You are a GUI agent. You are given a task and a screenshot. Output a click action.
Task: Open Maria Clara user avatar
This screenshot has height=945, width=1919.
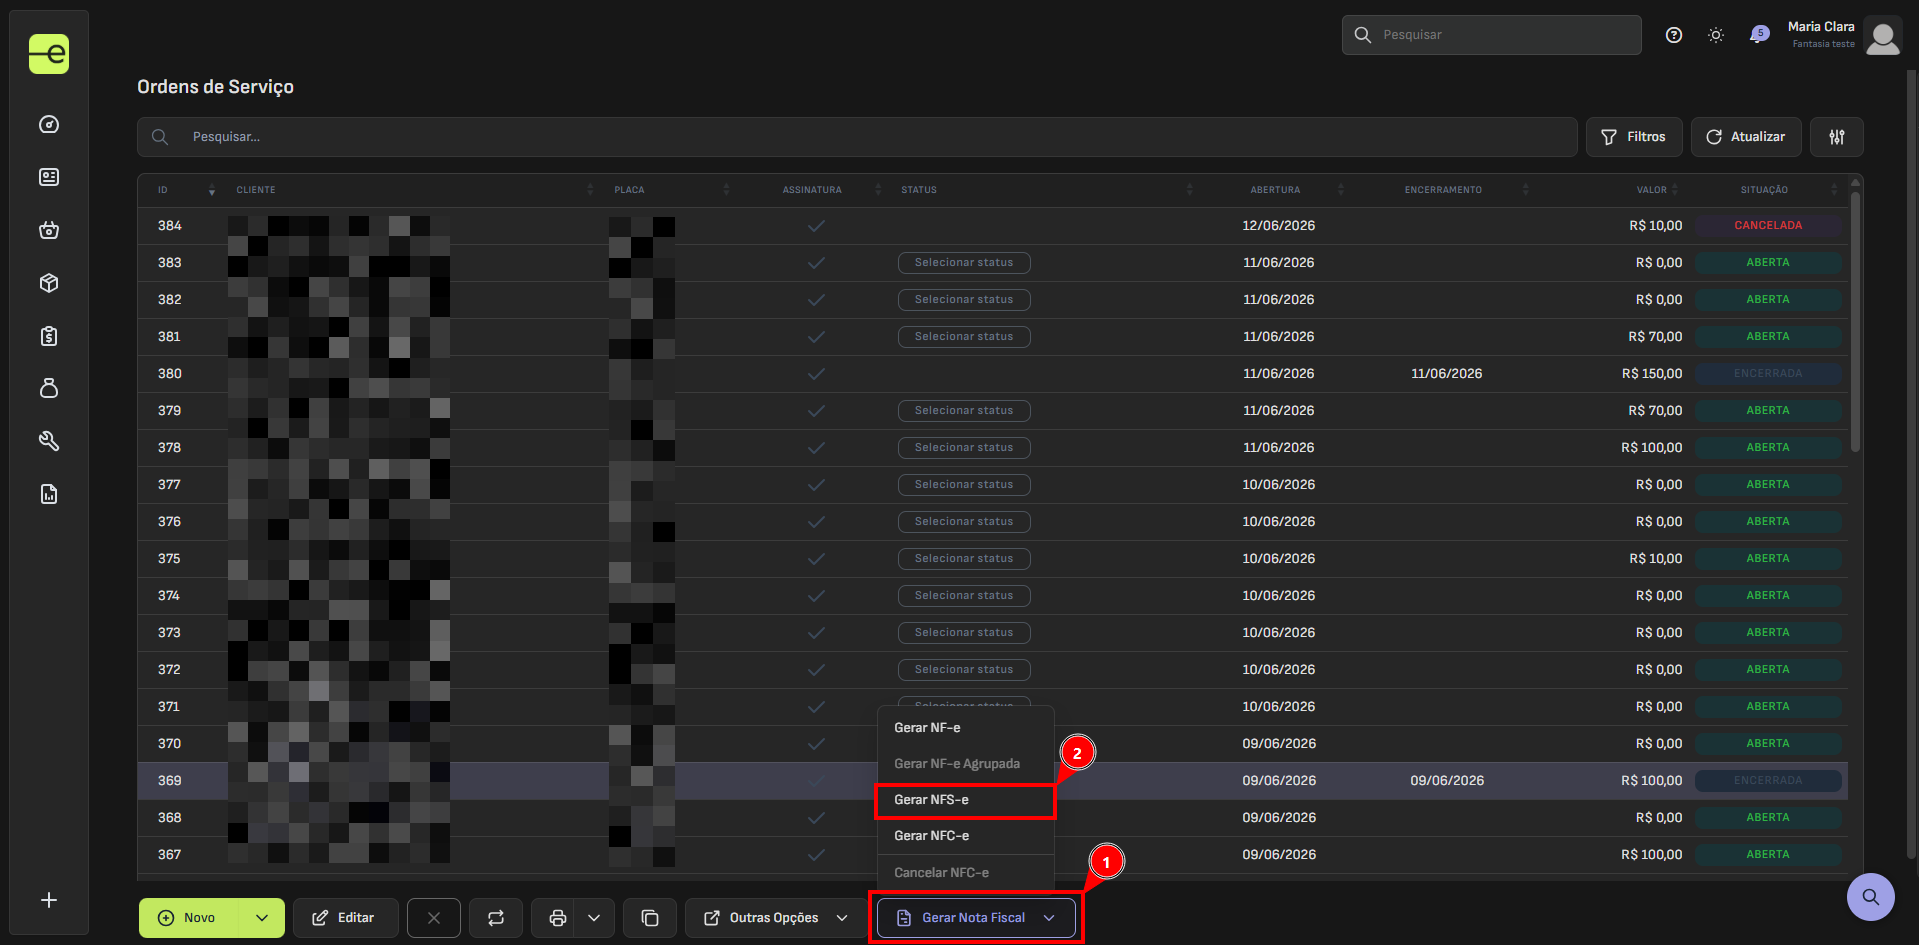tap(1883, 36)
